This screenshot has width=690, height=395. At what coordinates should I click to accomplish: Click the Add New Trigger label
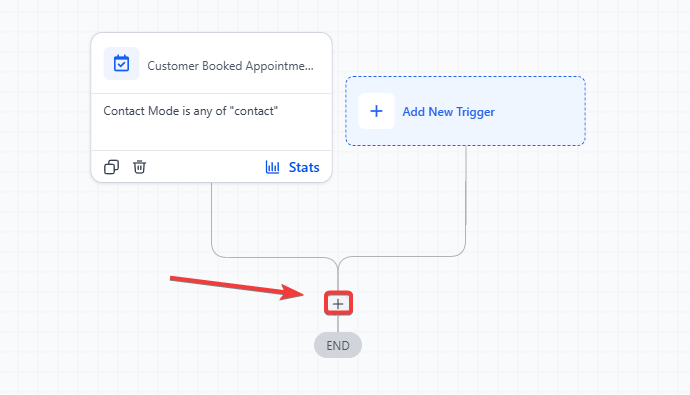pyautogui.click(x=448, y=112)
